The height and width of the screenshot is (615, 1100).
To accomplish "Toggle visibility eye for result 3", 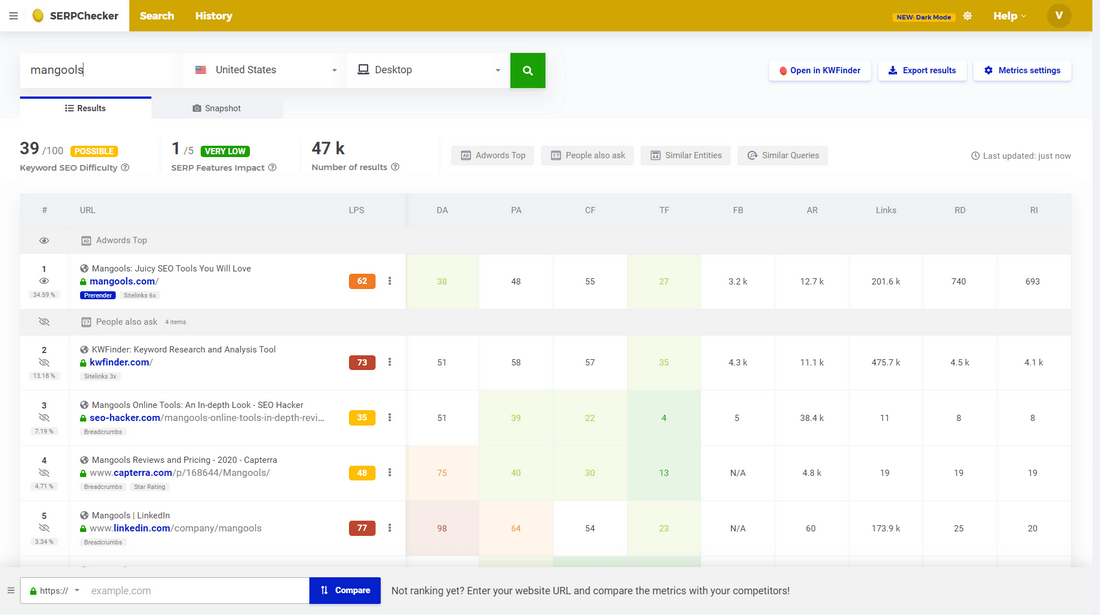I will click(44, 418).
